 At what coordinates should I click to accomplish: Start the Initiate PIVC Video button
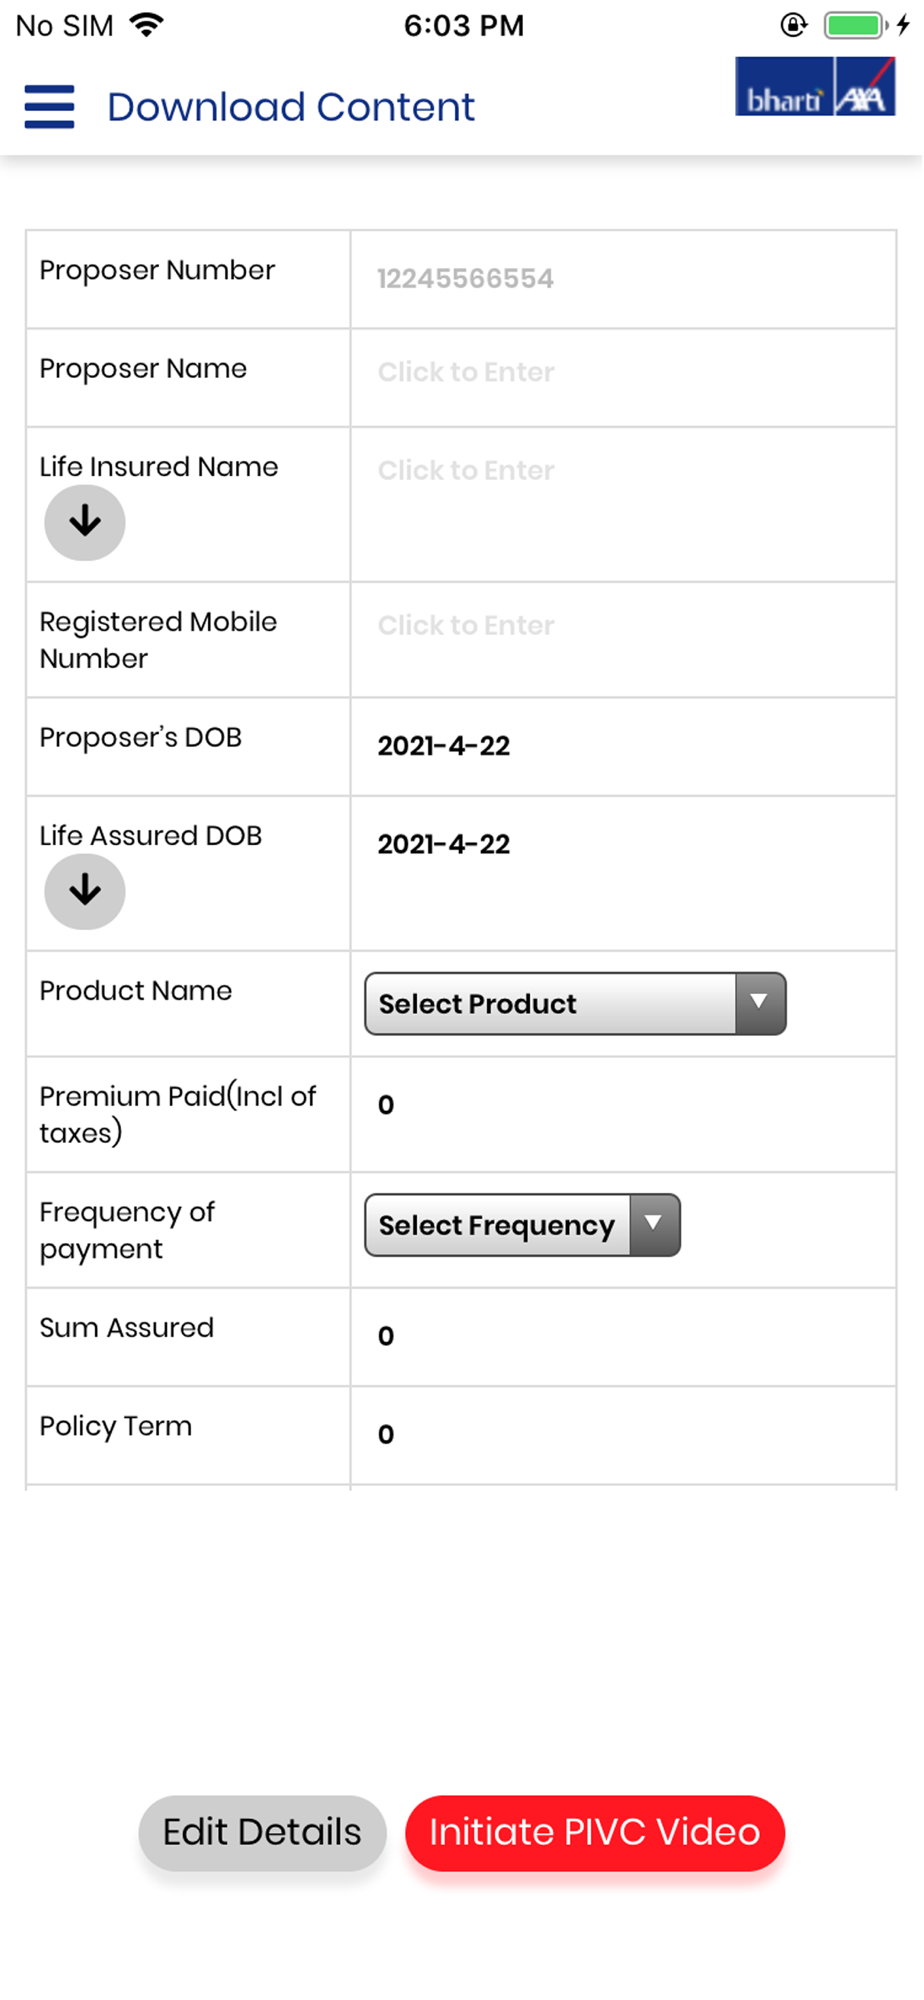tap(595, 1833)
